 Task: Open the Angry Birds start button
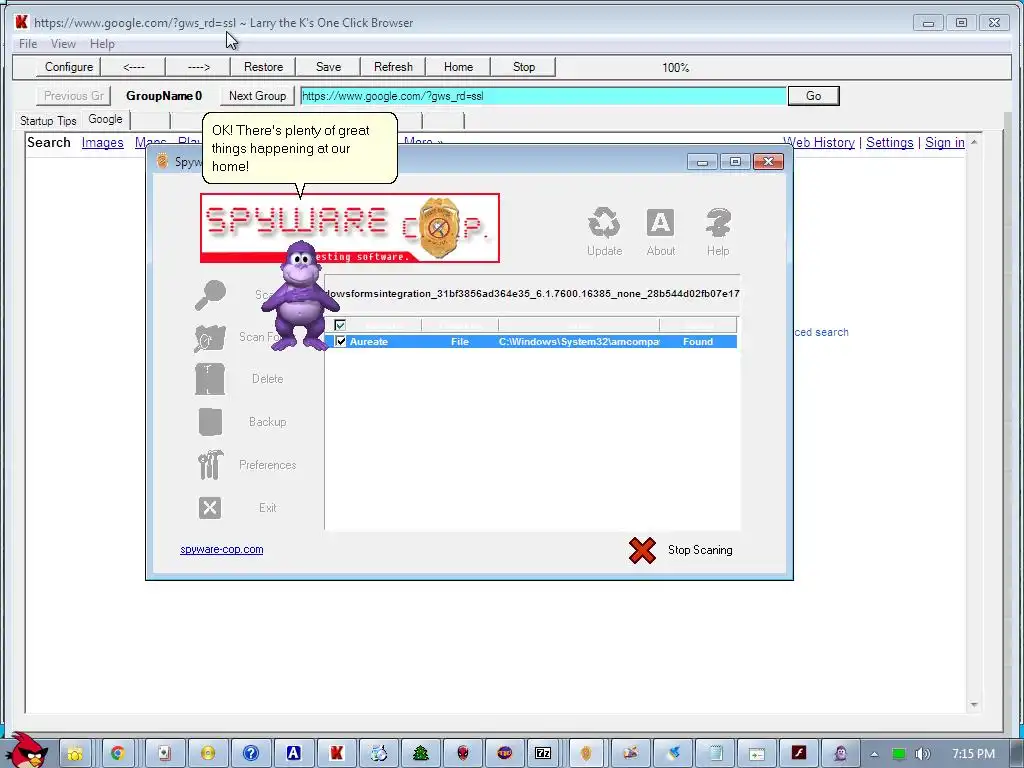coord(26,751)
